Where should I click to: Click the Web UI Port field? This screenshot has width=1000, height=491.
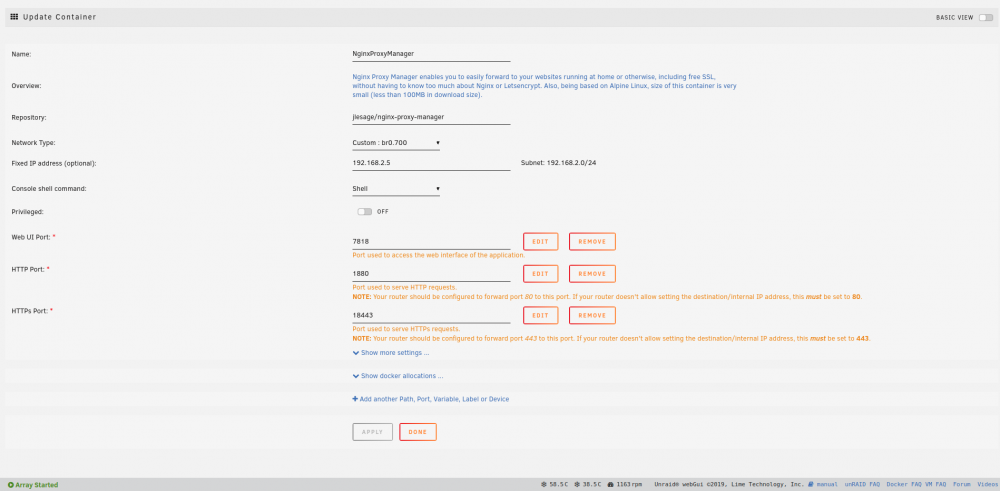(431, 242)
